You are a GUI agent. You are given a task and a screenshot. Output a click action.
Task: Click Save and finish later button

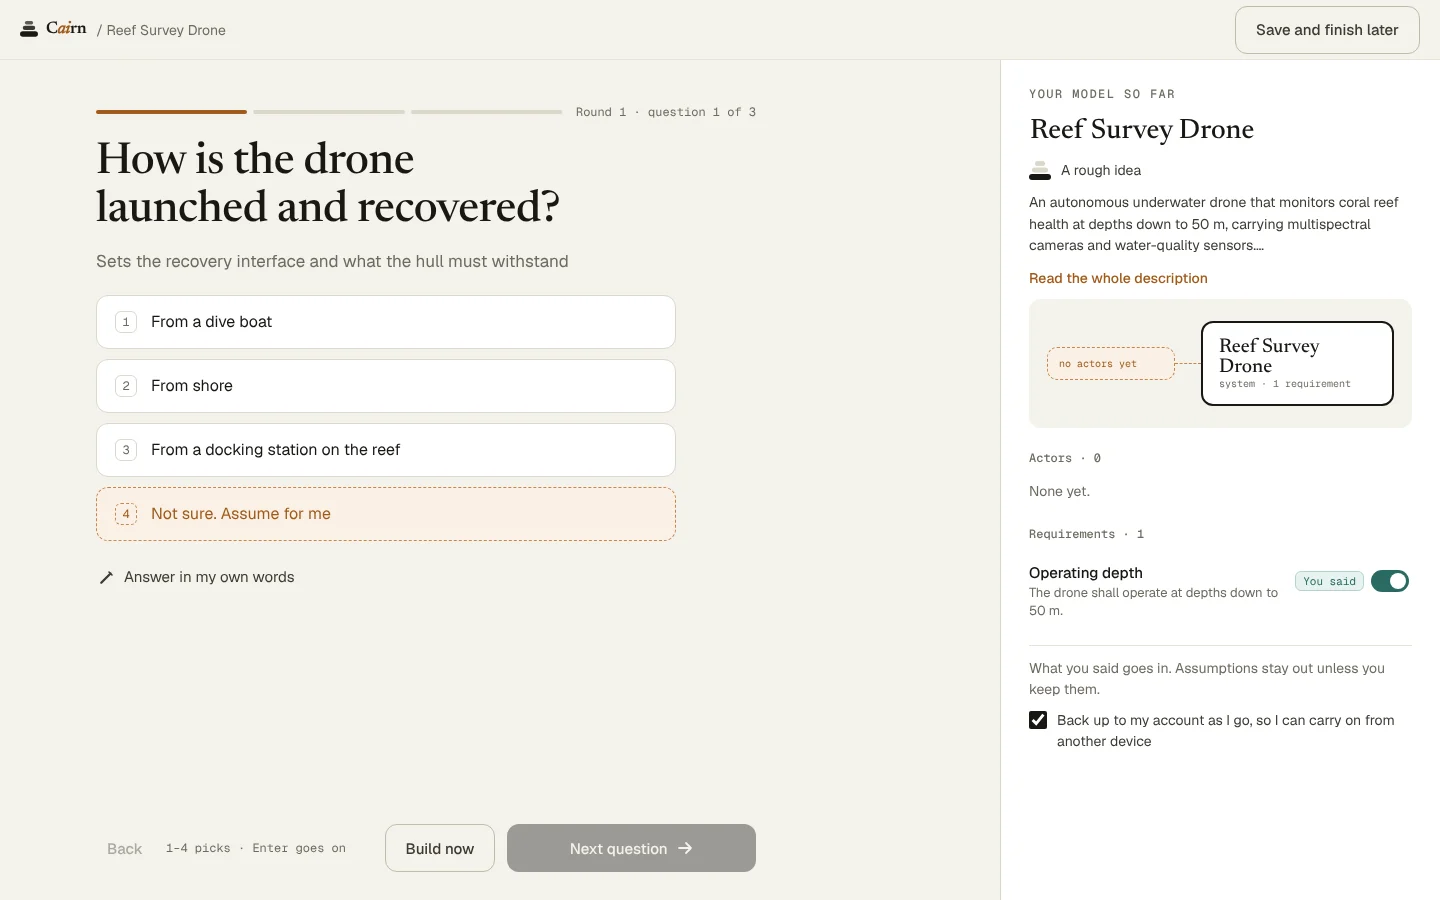tap(1327, 30)
